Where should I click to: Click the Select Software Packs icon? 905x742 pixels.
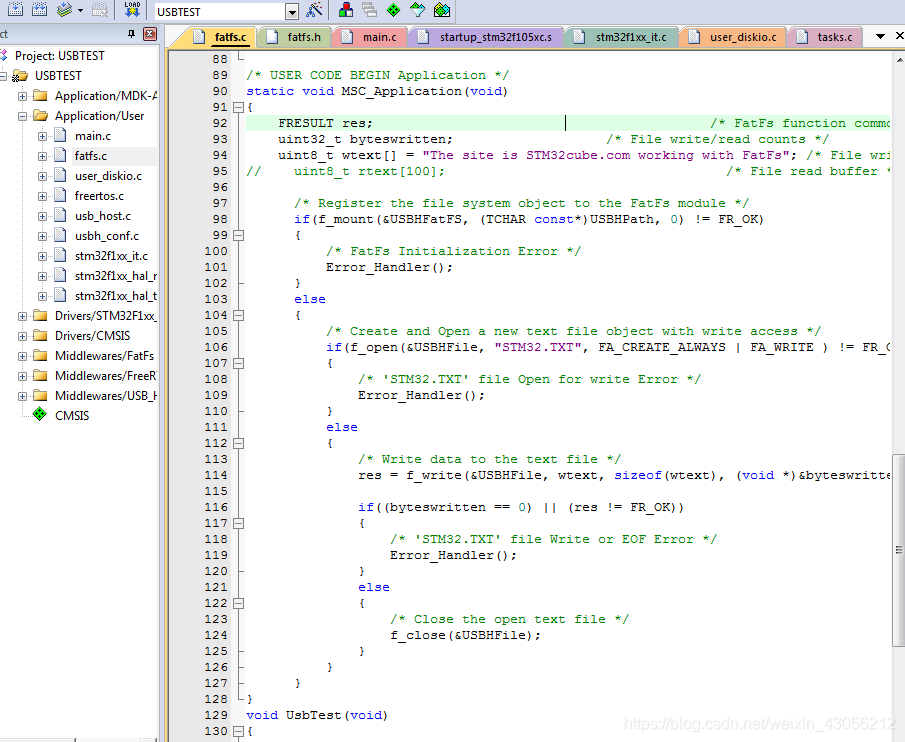click(x=417, y=9)
